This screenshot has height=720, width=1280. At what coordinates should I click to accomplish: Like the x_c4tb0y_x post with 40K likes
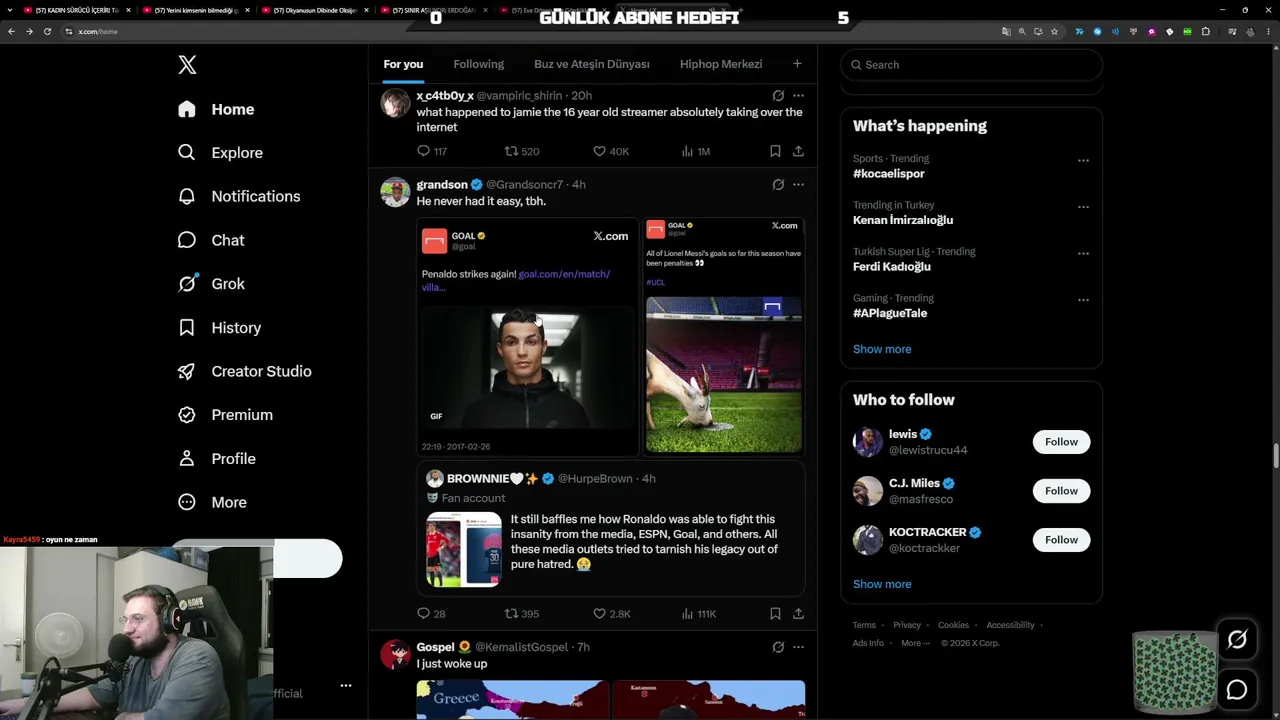coord(599,151)
